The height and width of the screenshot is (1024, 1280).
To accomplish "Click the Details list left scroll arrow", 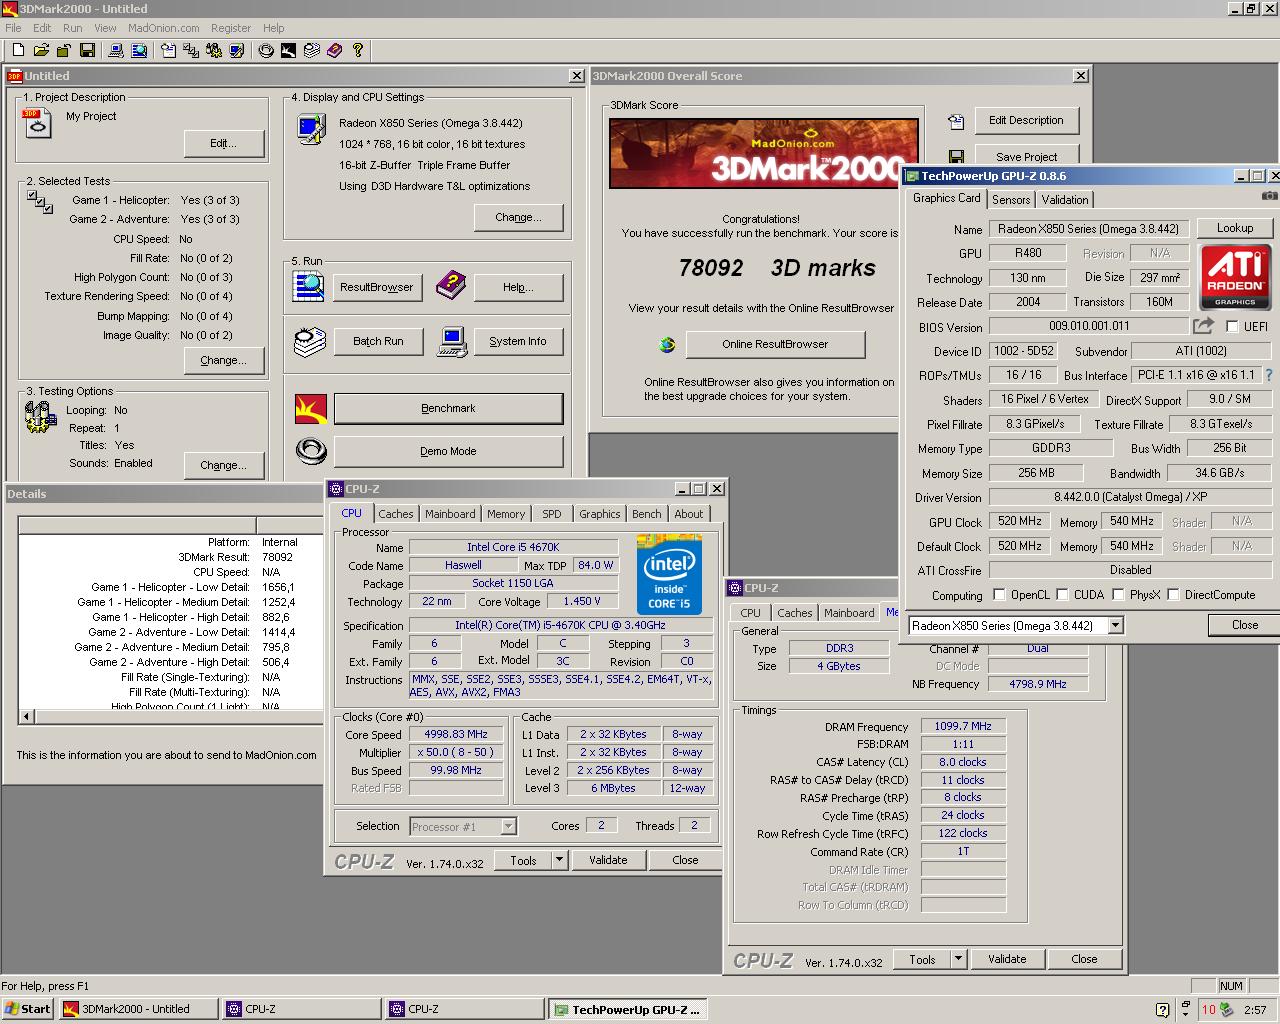I will coord(26,716).
